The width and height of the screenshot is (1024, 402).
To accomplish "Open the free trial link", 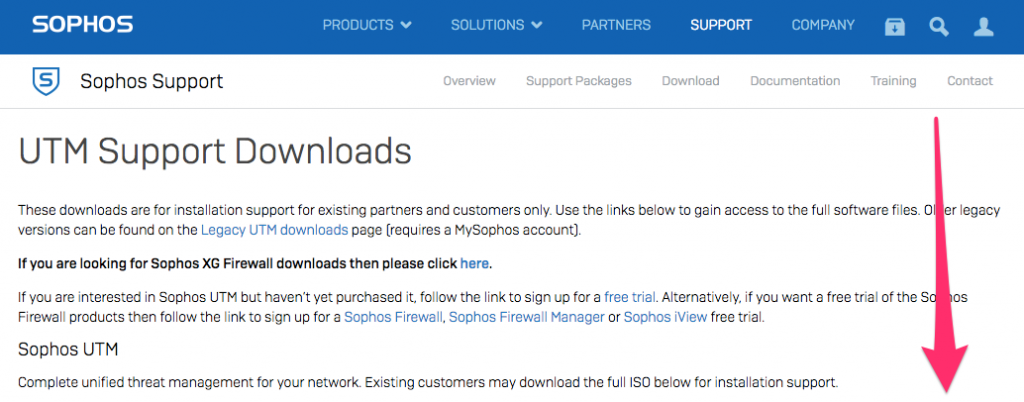I will [630, 298].
